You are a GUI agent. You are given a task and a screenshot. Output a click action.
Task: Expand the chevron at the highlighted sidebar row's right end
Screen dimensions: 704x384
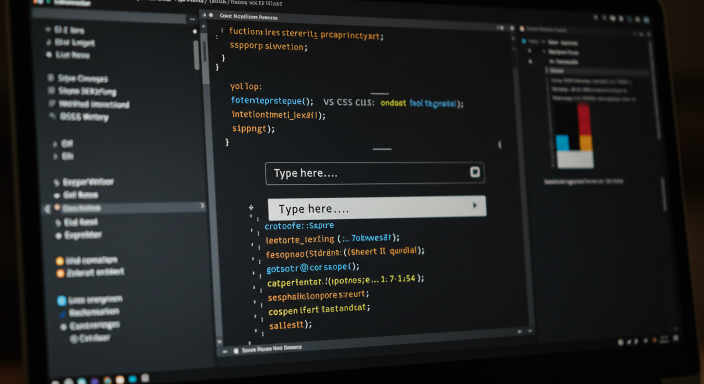pos(202,206)
